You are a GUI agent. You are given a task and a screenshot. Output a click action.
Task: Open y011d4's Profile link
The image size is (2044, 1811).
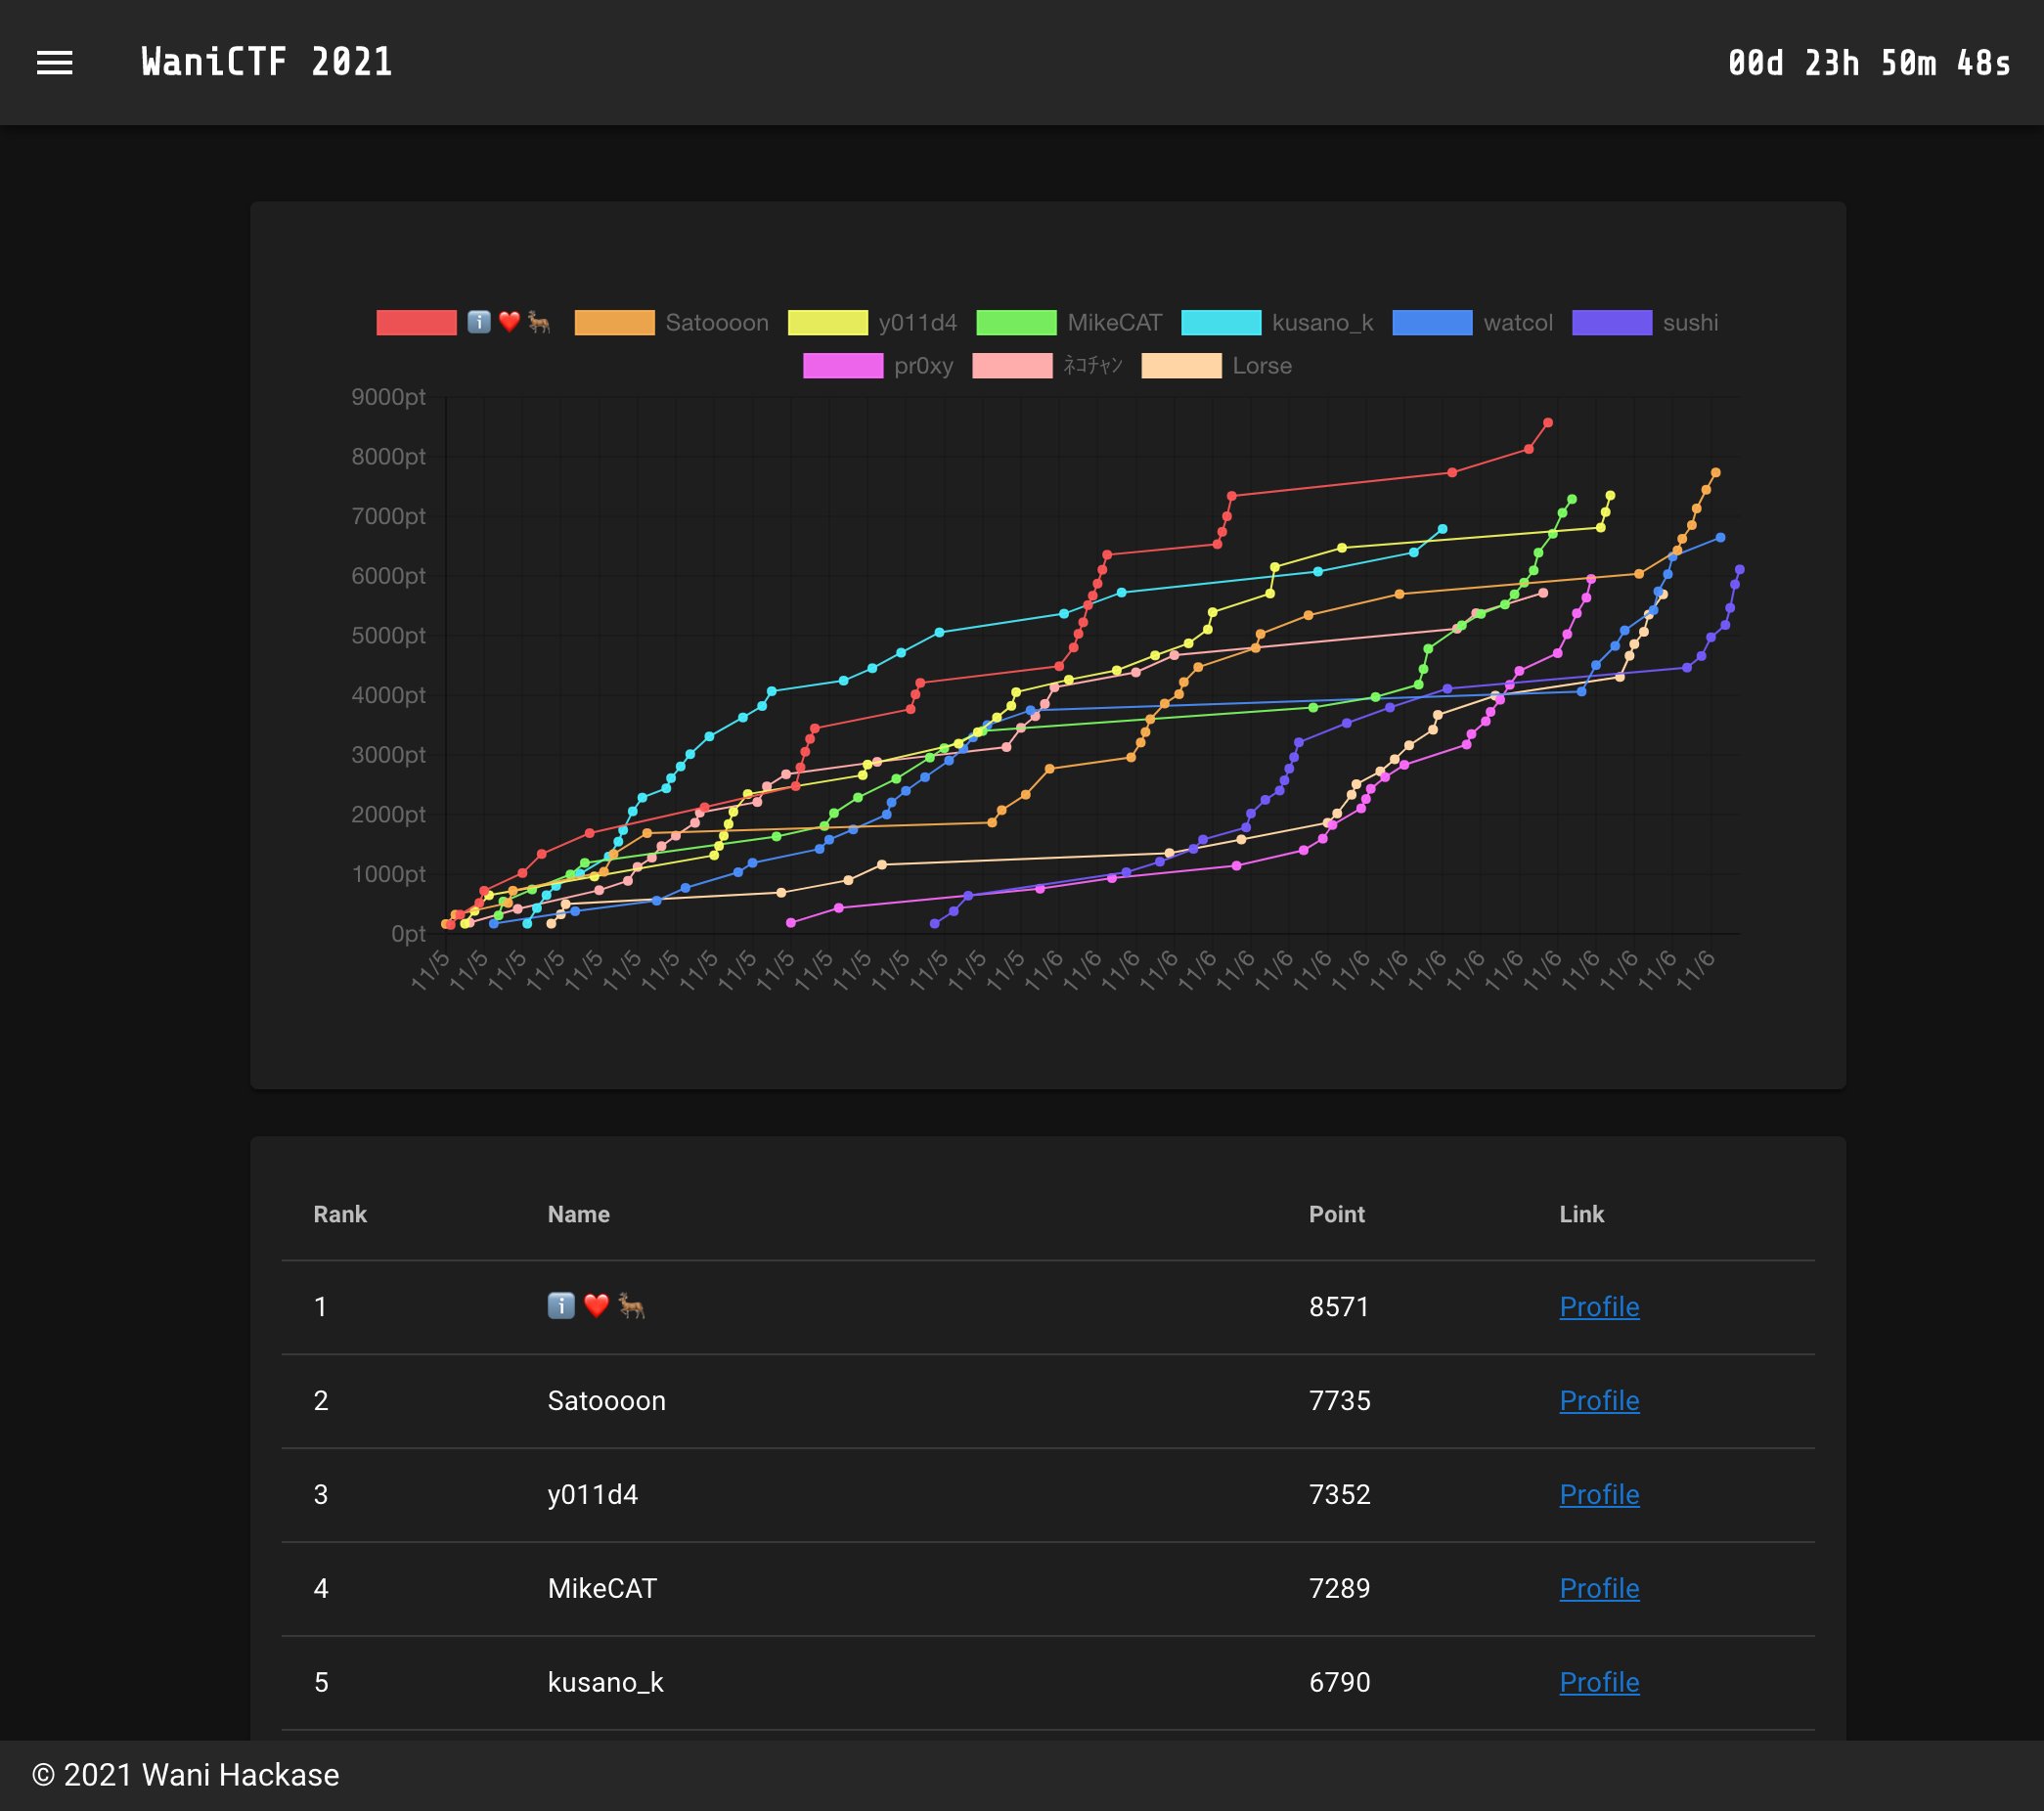coord(1598,1495)
